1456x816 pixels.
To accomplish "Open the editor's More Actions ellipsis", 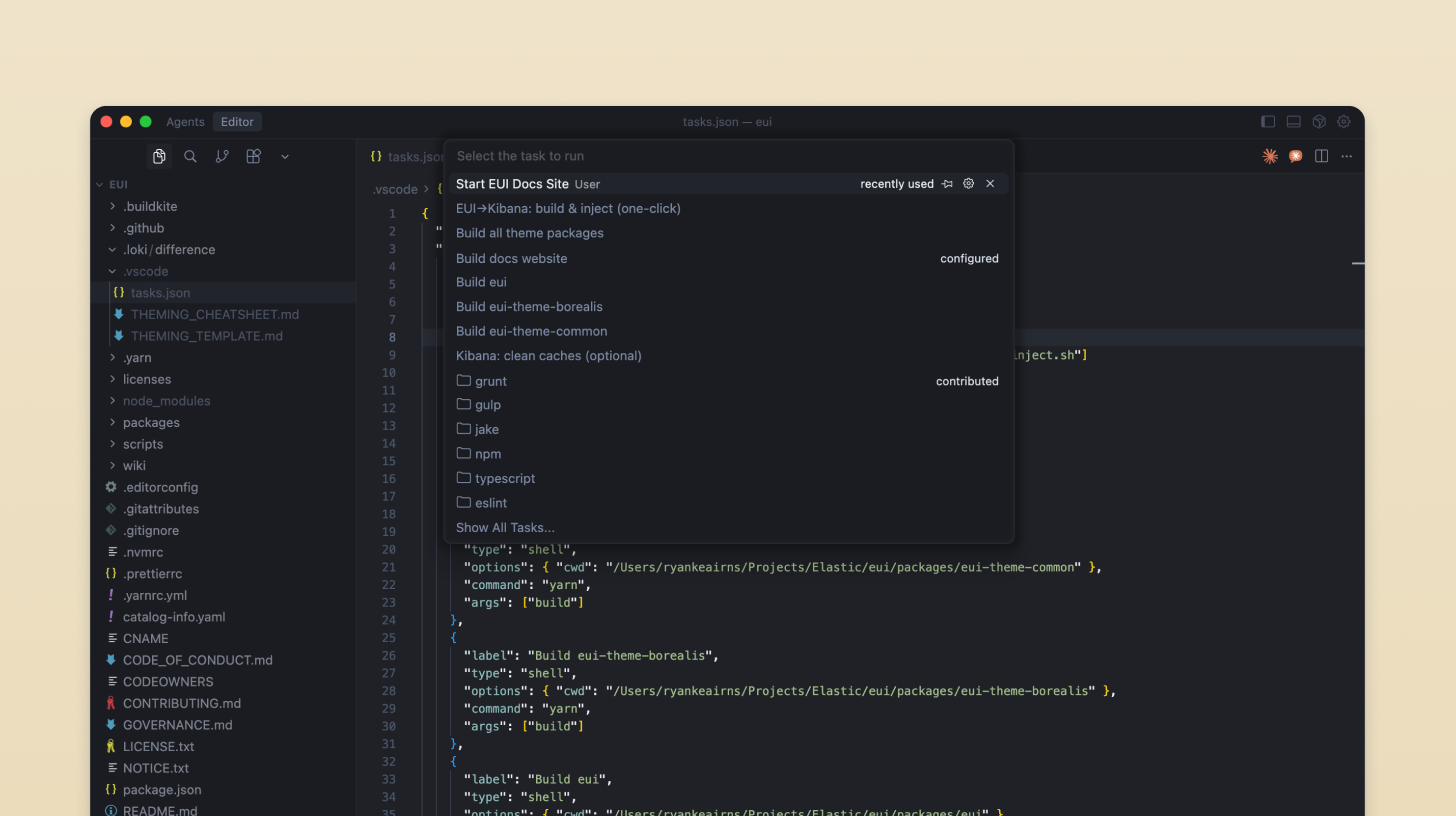I will point(1346,156).
